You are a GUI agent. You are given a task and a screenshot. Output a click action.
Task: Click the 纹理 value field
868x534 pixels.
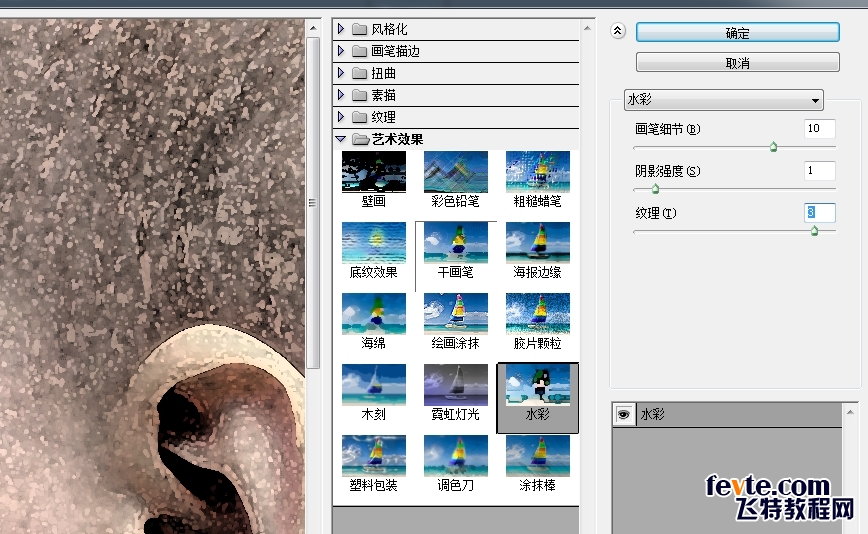819,212
